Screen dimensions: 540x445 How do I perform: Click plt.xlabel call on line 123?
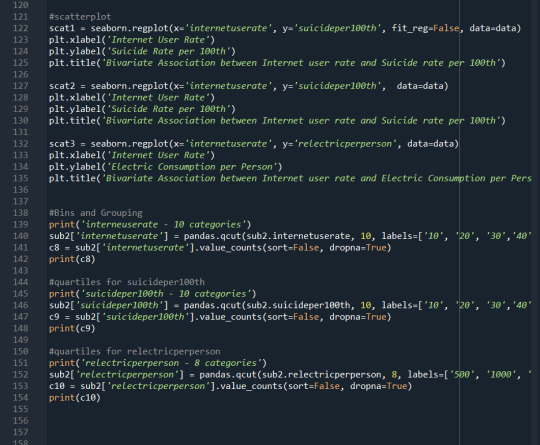coord(132,40)
